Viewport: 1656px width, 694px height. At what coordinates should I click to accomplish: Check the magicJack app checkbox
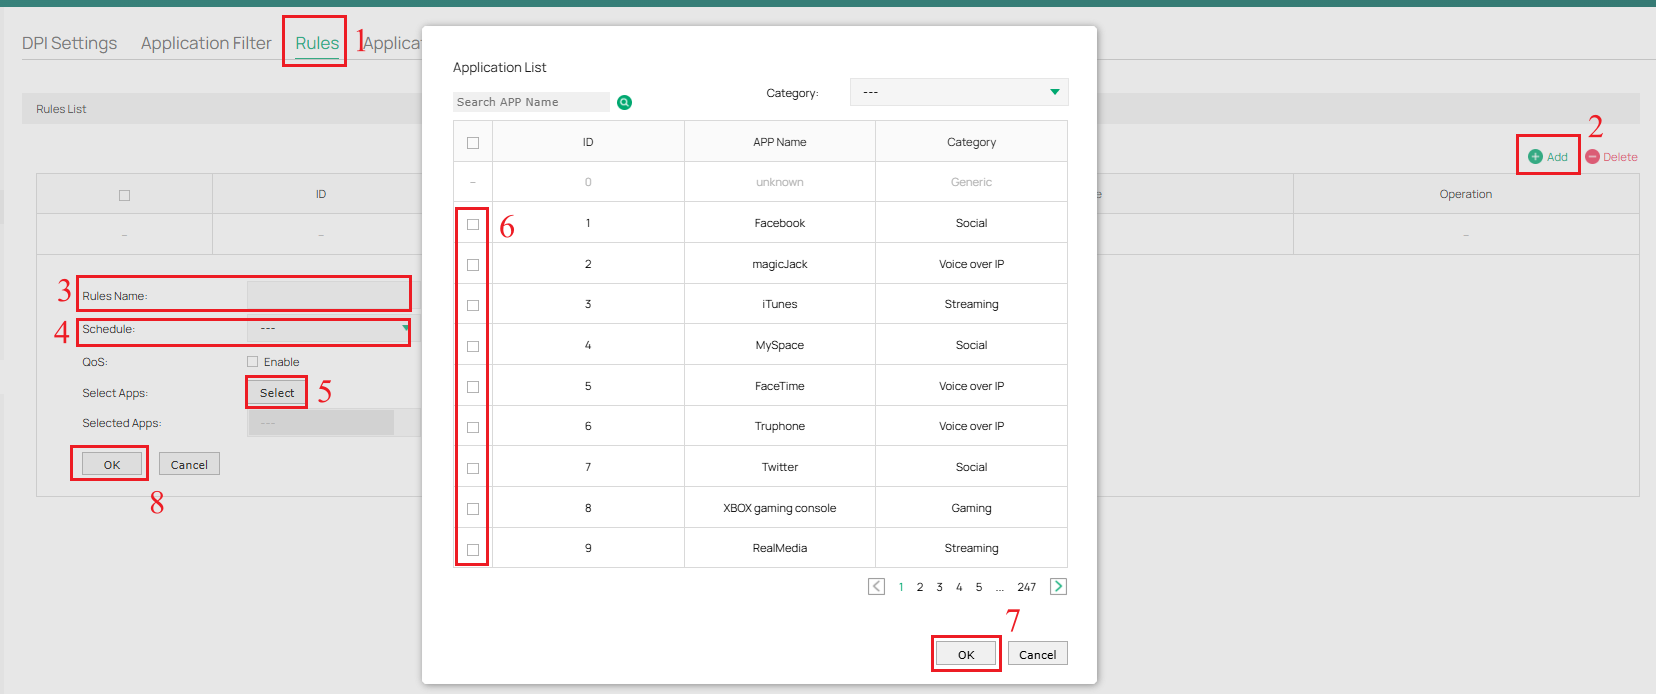coord(473,265)
